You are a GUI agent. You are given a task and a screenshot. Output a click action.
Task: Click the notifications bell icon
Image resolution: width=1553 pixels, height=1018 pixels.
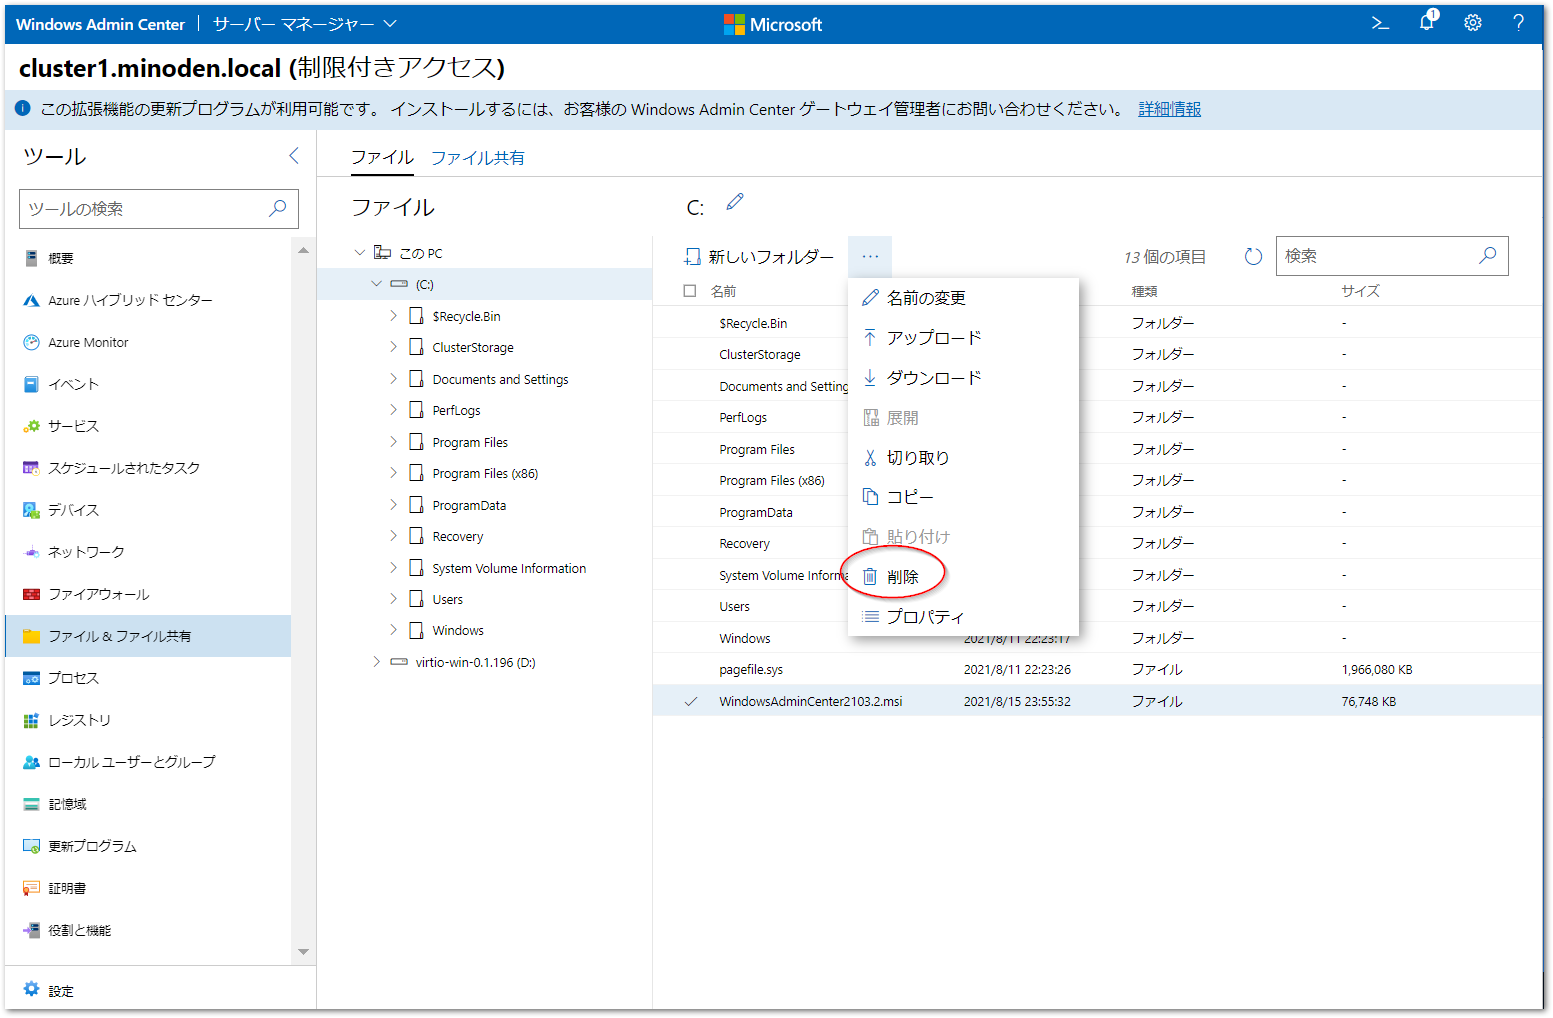tap(1426, 22)
